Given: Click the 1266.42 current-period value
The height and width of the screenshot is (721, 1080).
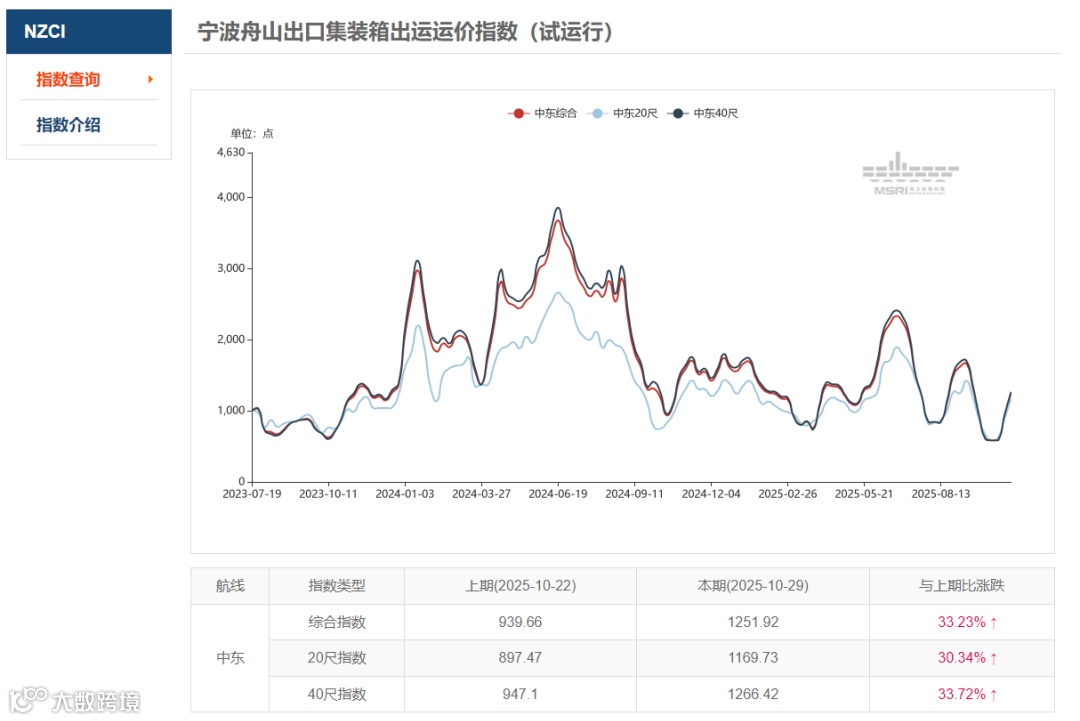Looking at the screenshot, I should coord(753,694).
